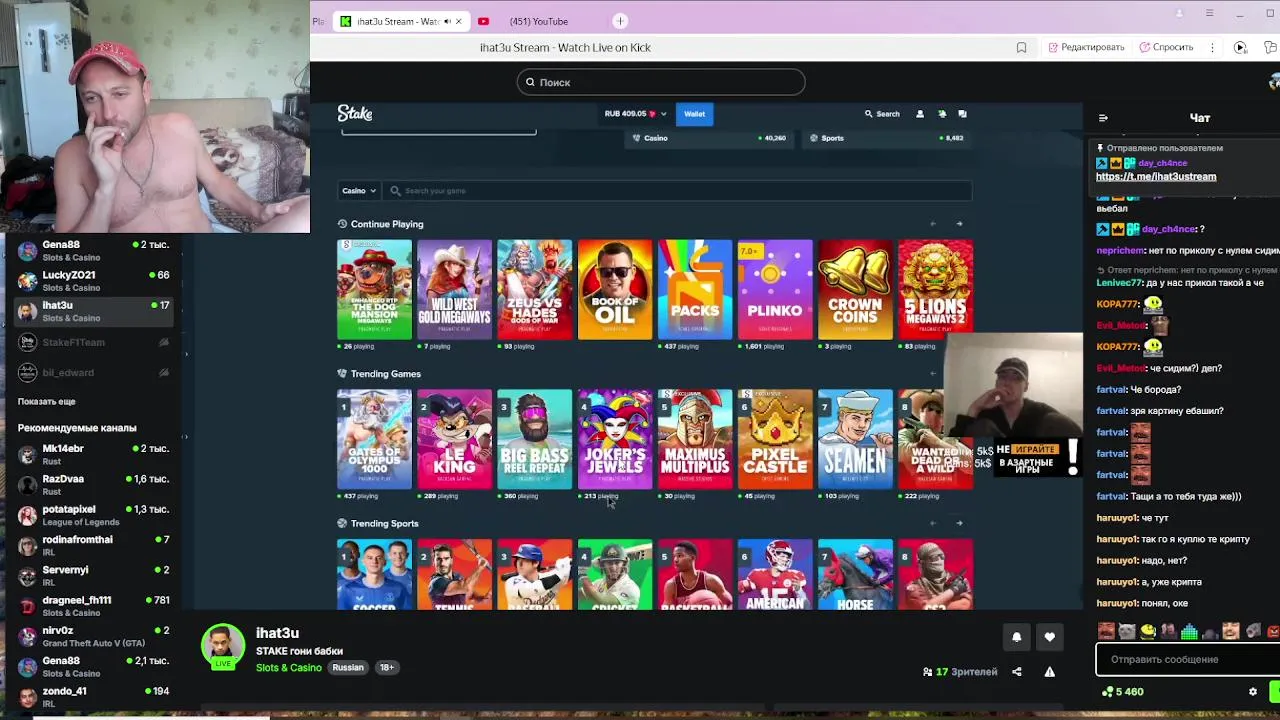
Task: Open Wild West Gold Megaways game
Action: 454,290
